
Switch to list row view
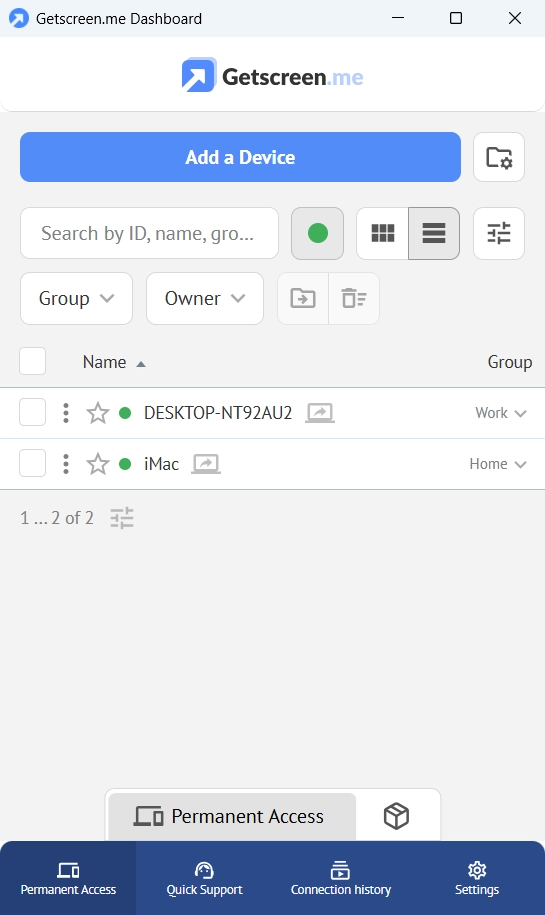[x=434, y=233]
